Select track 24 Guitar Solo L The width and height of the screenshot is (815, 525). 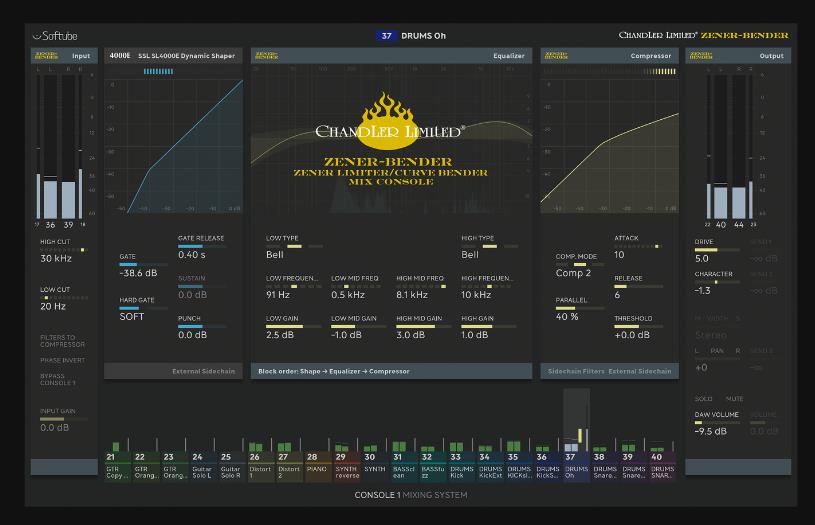pos(202,465)
